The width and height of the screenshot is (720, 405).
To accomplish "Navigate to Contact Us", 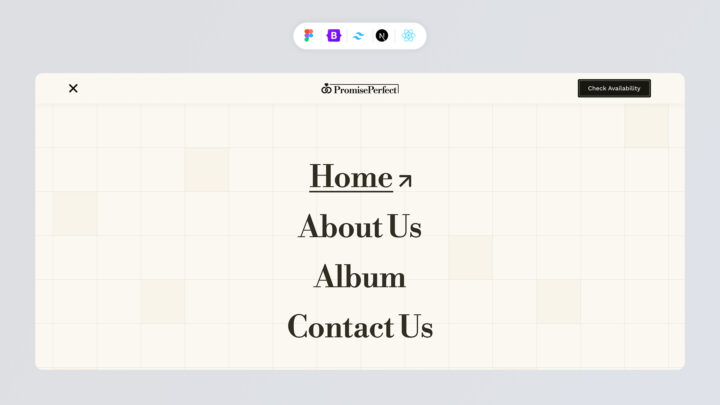I will tap(360, 327).
